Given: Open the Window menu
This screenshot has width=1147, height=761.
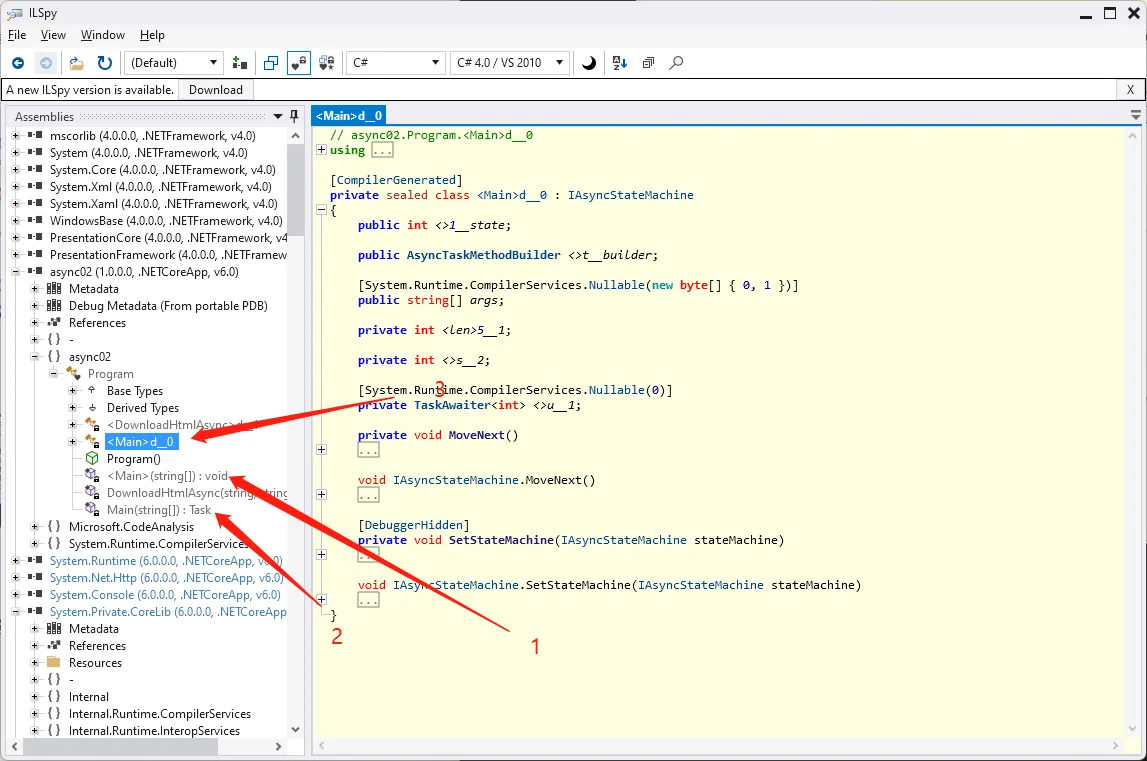Looking at the screenshot, I should click(x=102, y=35).
